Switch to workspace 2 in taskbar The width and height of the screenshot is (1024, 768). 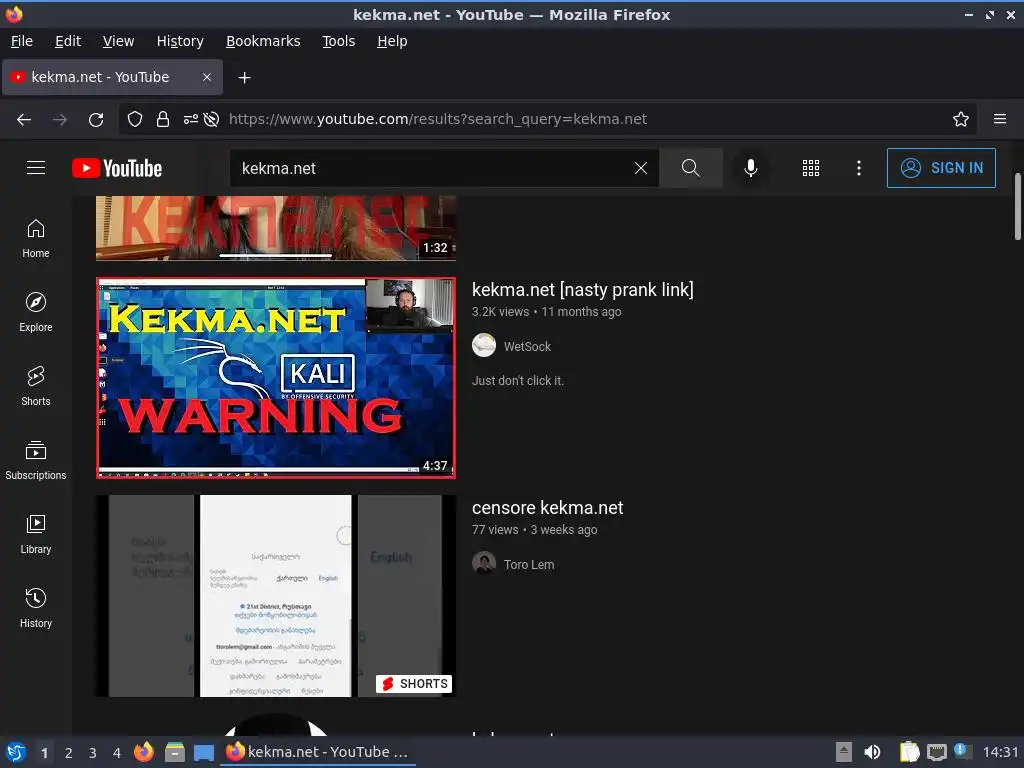69,752
